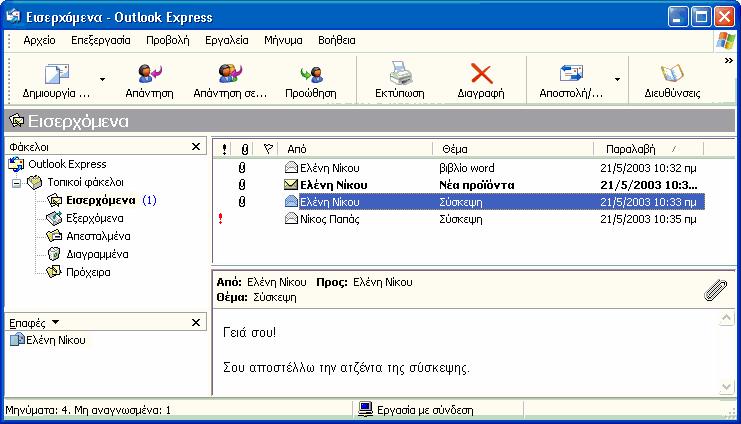
Task: Click opened envelope icon of βιβλίο word
Action: [291, 167]
